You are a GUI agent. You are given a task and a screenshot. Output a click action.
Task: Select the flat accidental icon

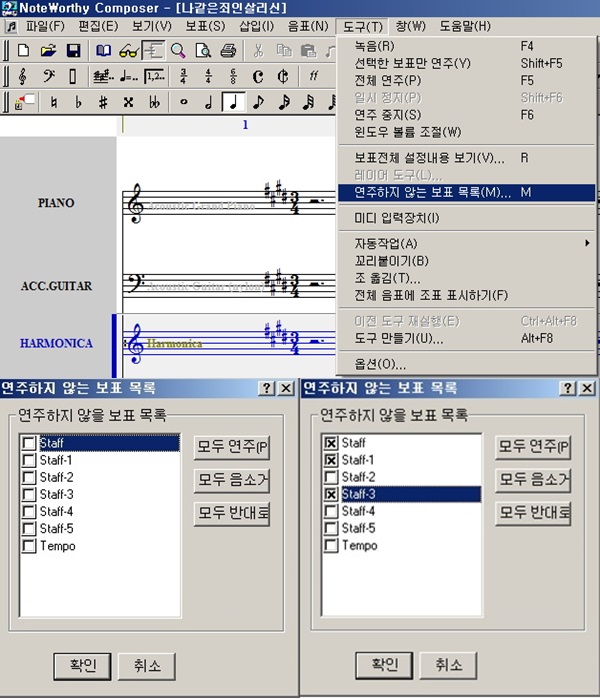tap(78, 103)
